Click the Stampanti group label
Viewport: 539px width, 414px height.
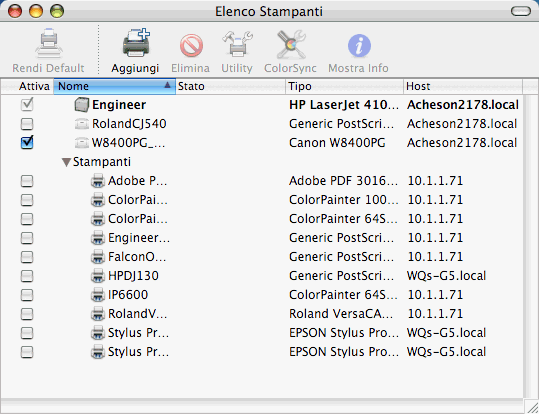102,162
